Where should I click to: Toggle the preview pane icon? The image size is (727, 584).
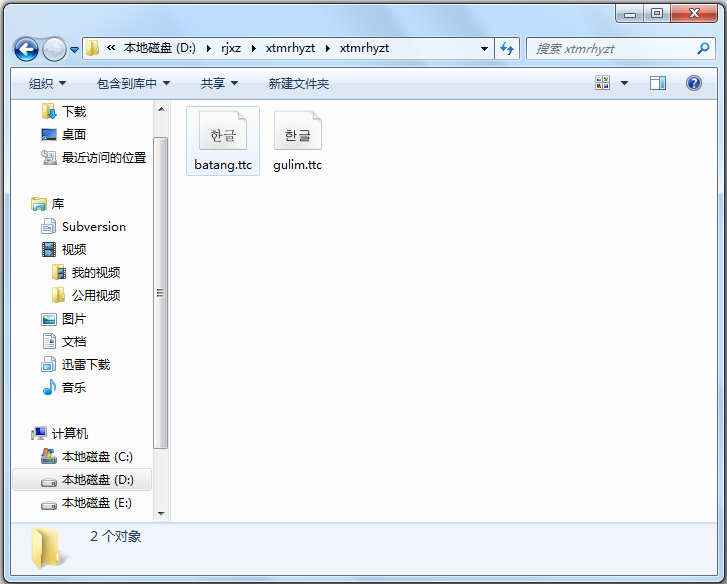coord(657,83)
